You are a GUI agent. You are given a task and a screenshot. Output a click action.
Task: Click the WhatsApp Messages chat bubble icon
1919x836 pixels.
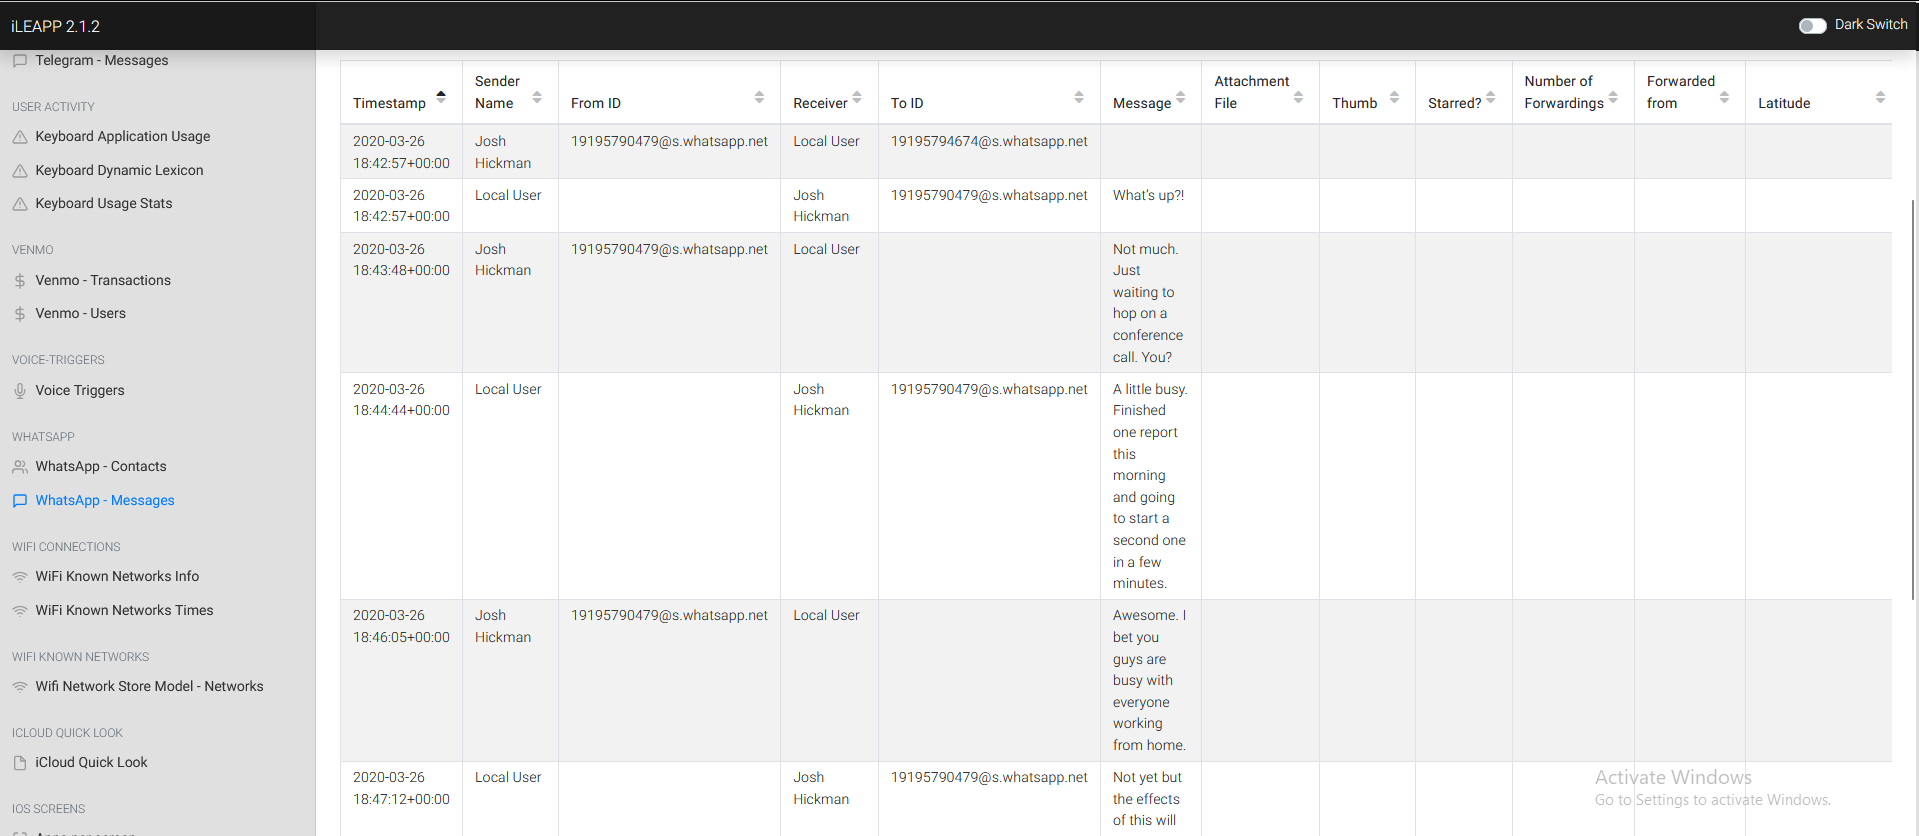point(20,501)
